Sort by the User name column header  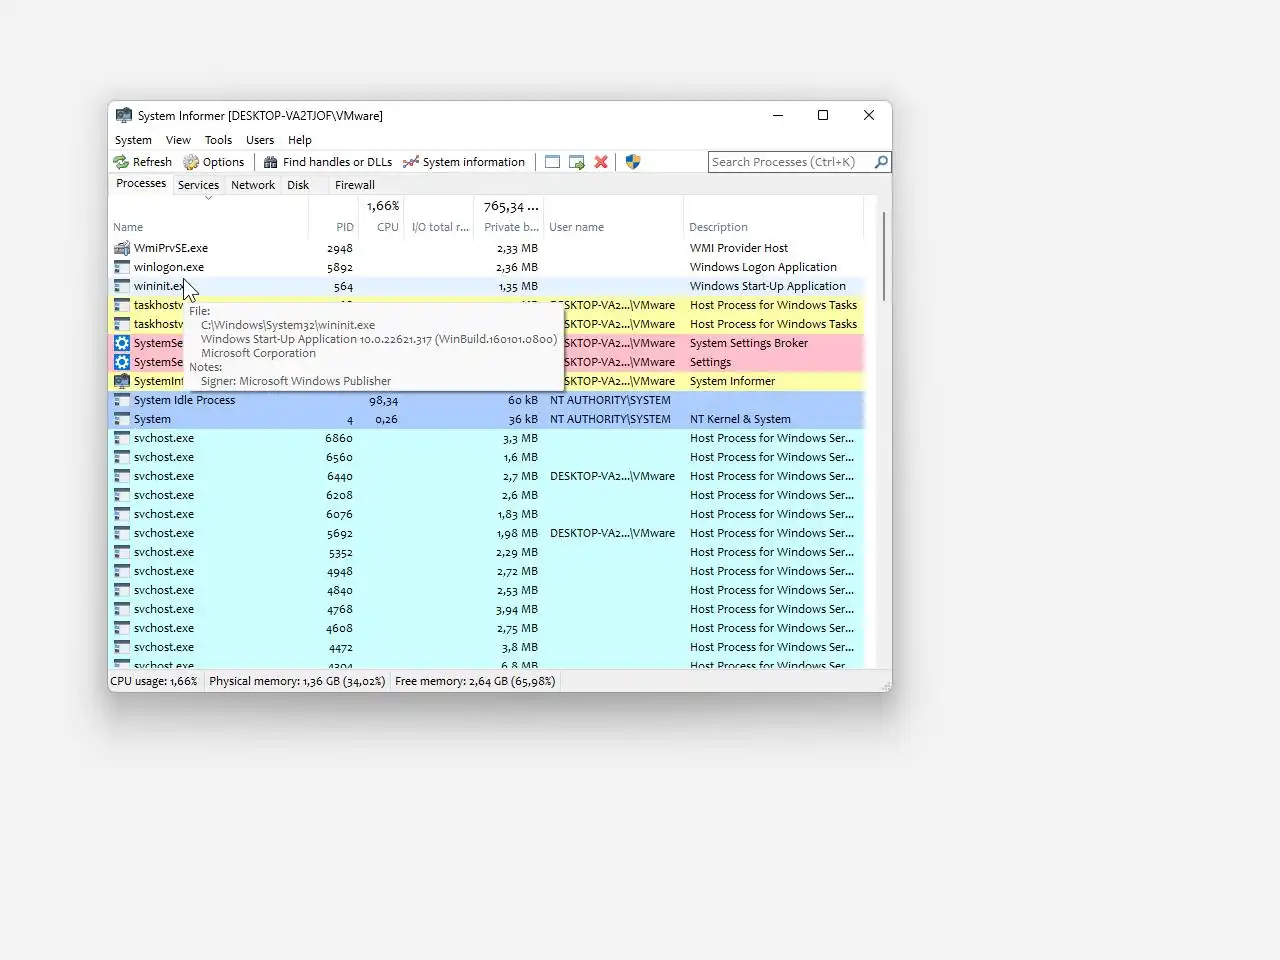(x=613, y=227)
